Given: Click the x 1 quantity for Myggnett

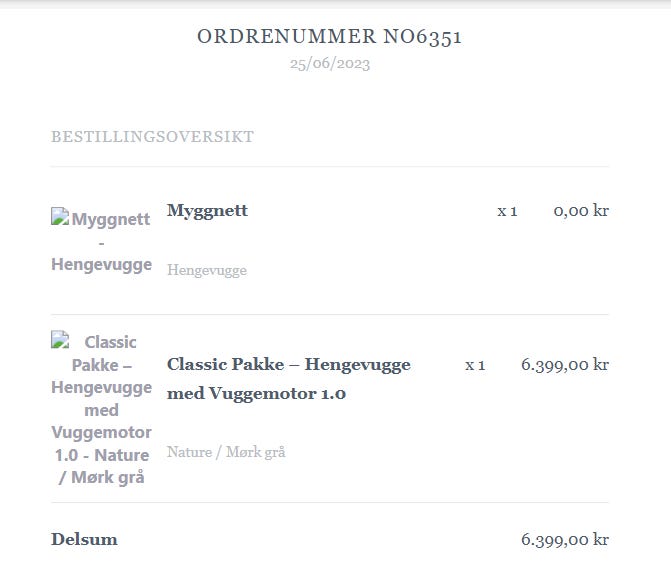Looking at the screenshot, I should 507,211.
